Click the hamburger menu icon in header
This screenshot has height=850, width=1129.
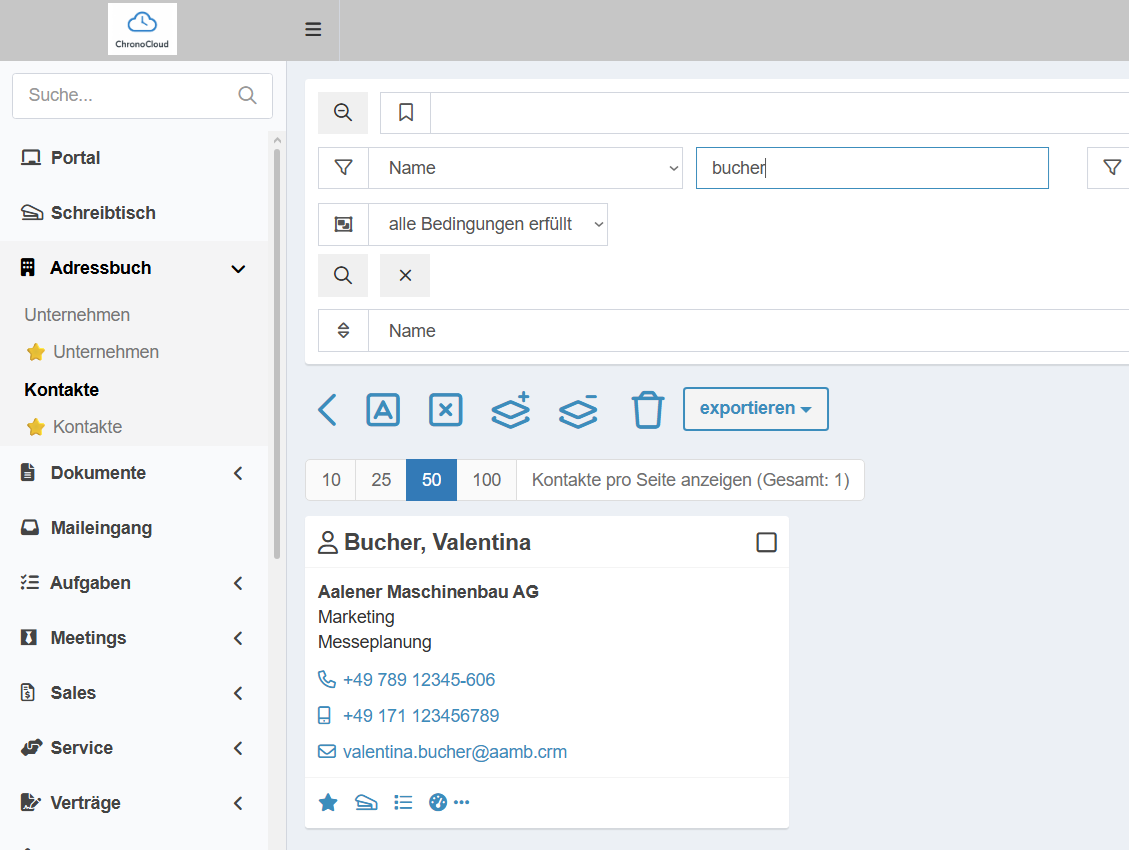click(312, 30)
